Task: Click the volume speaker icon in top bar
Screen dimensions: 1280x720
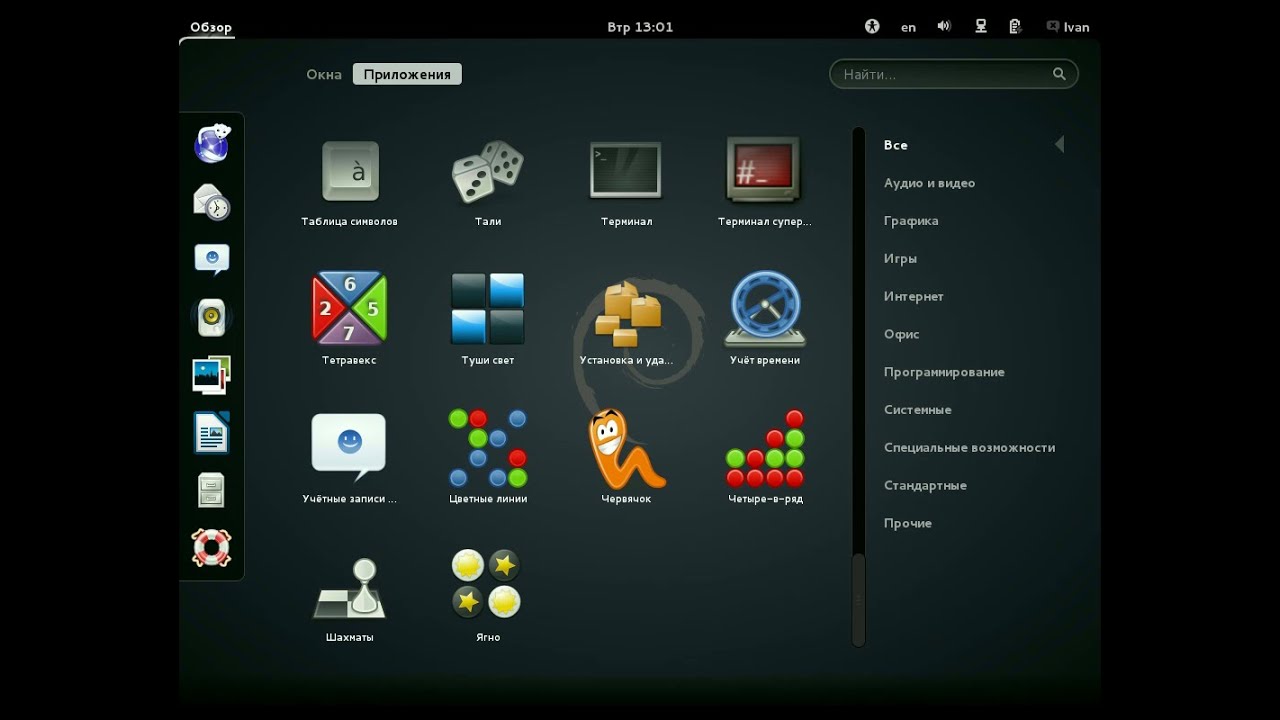Action: (944, 27)
